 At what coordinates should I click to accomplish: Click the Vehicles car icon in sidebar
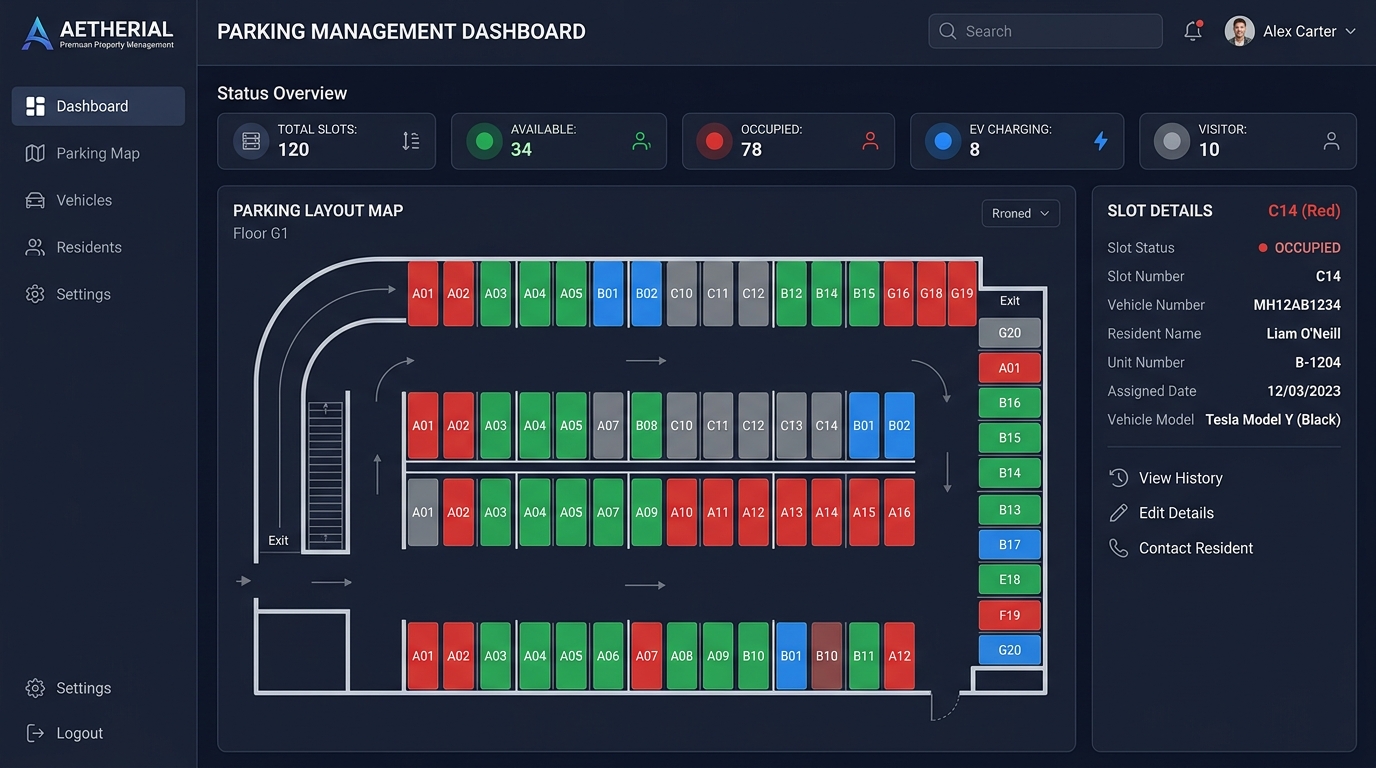click(x=35, y=200)
